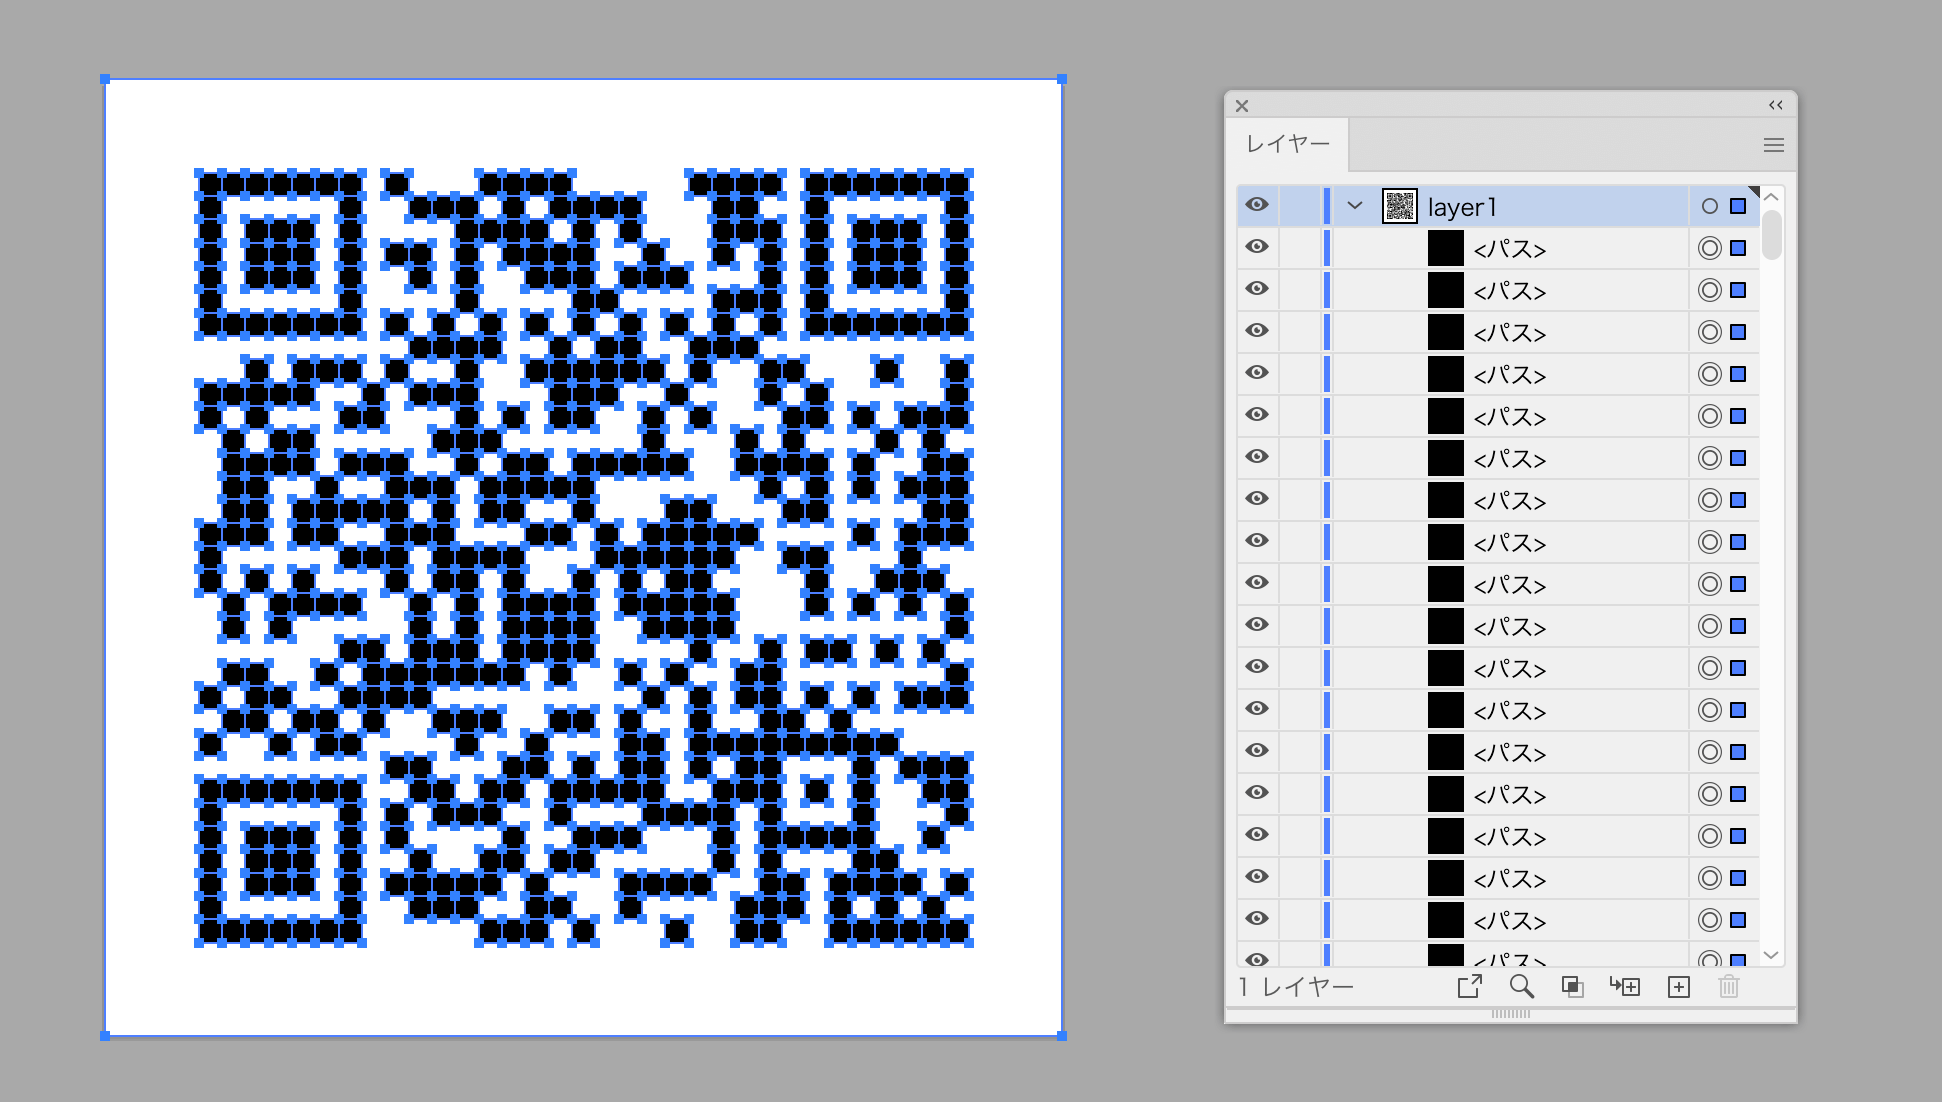The width and height of the screenshot is (1942, 1102).
Task: Select the layer1 name row
Action: click(1462, 207)
